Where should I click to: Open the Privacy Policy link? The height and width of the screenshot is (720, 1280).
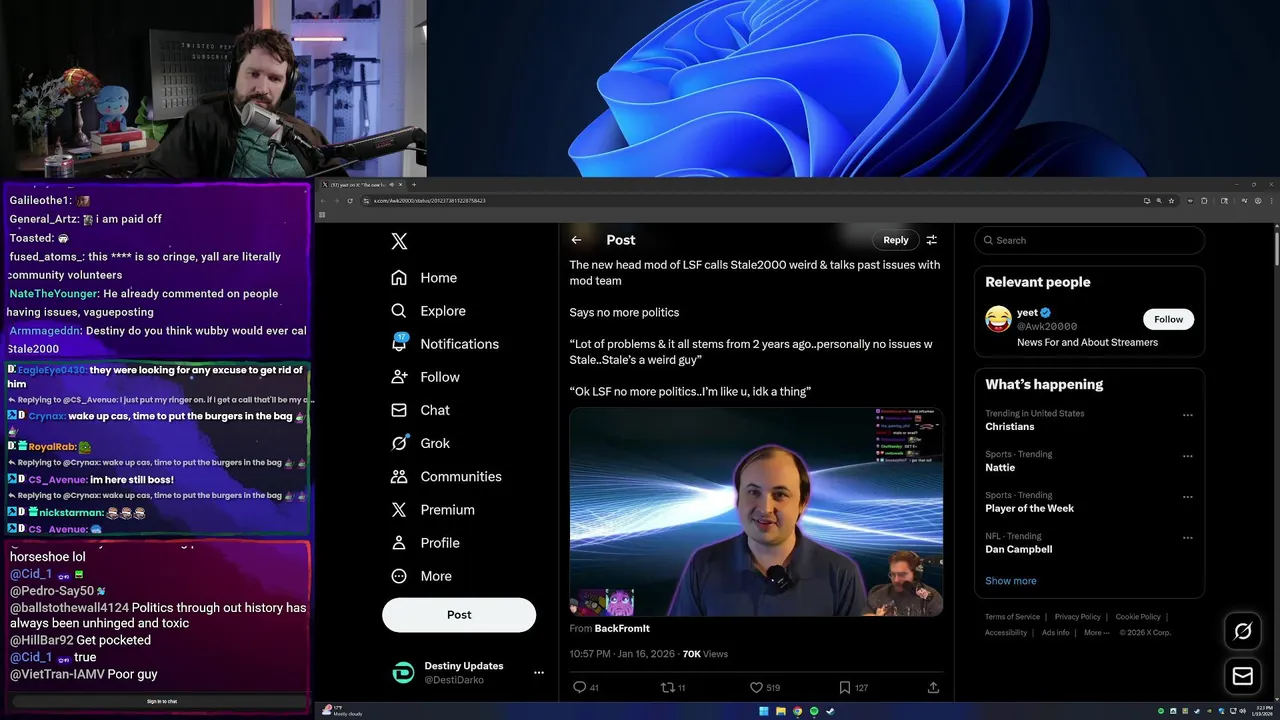[1078, 617]
